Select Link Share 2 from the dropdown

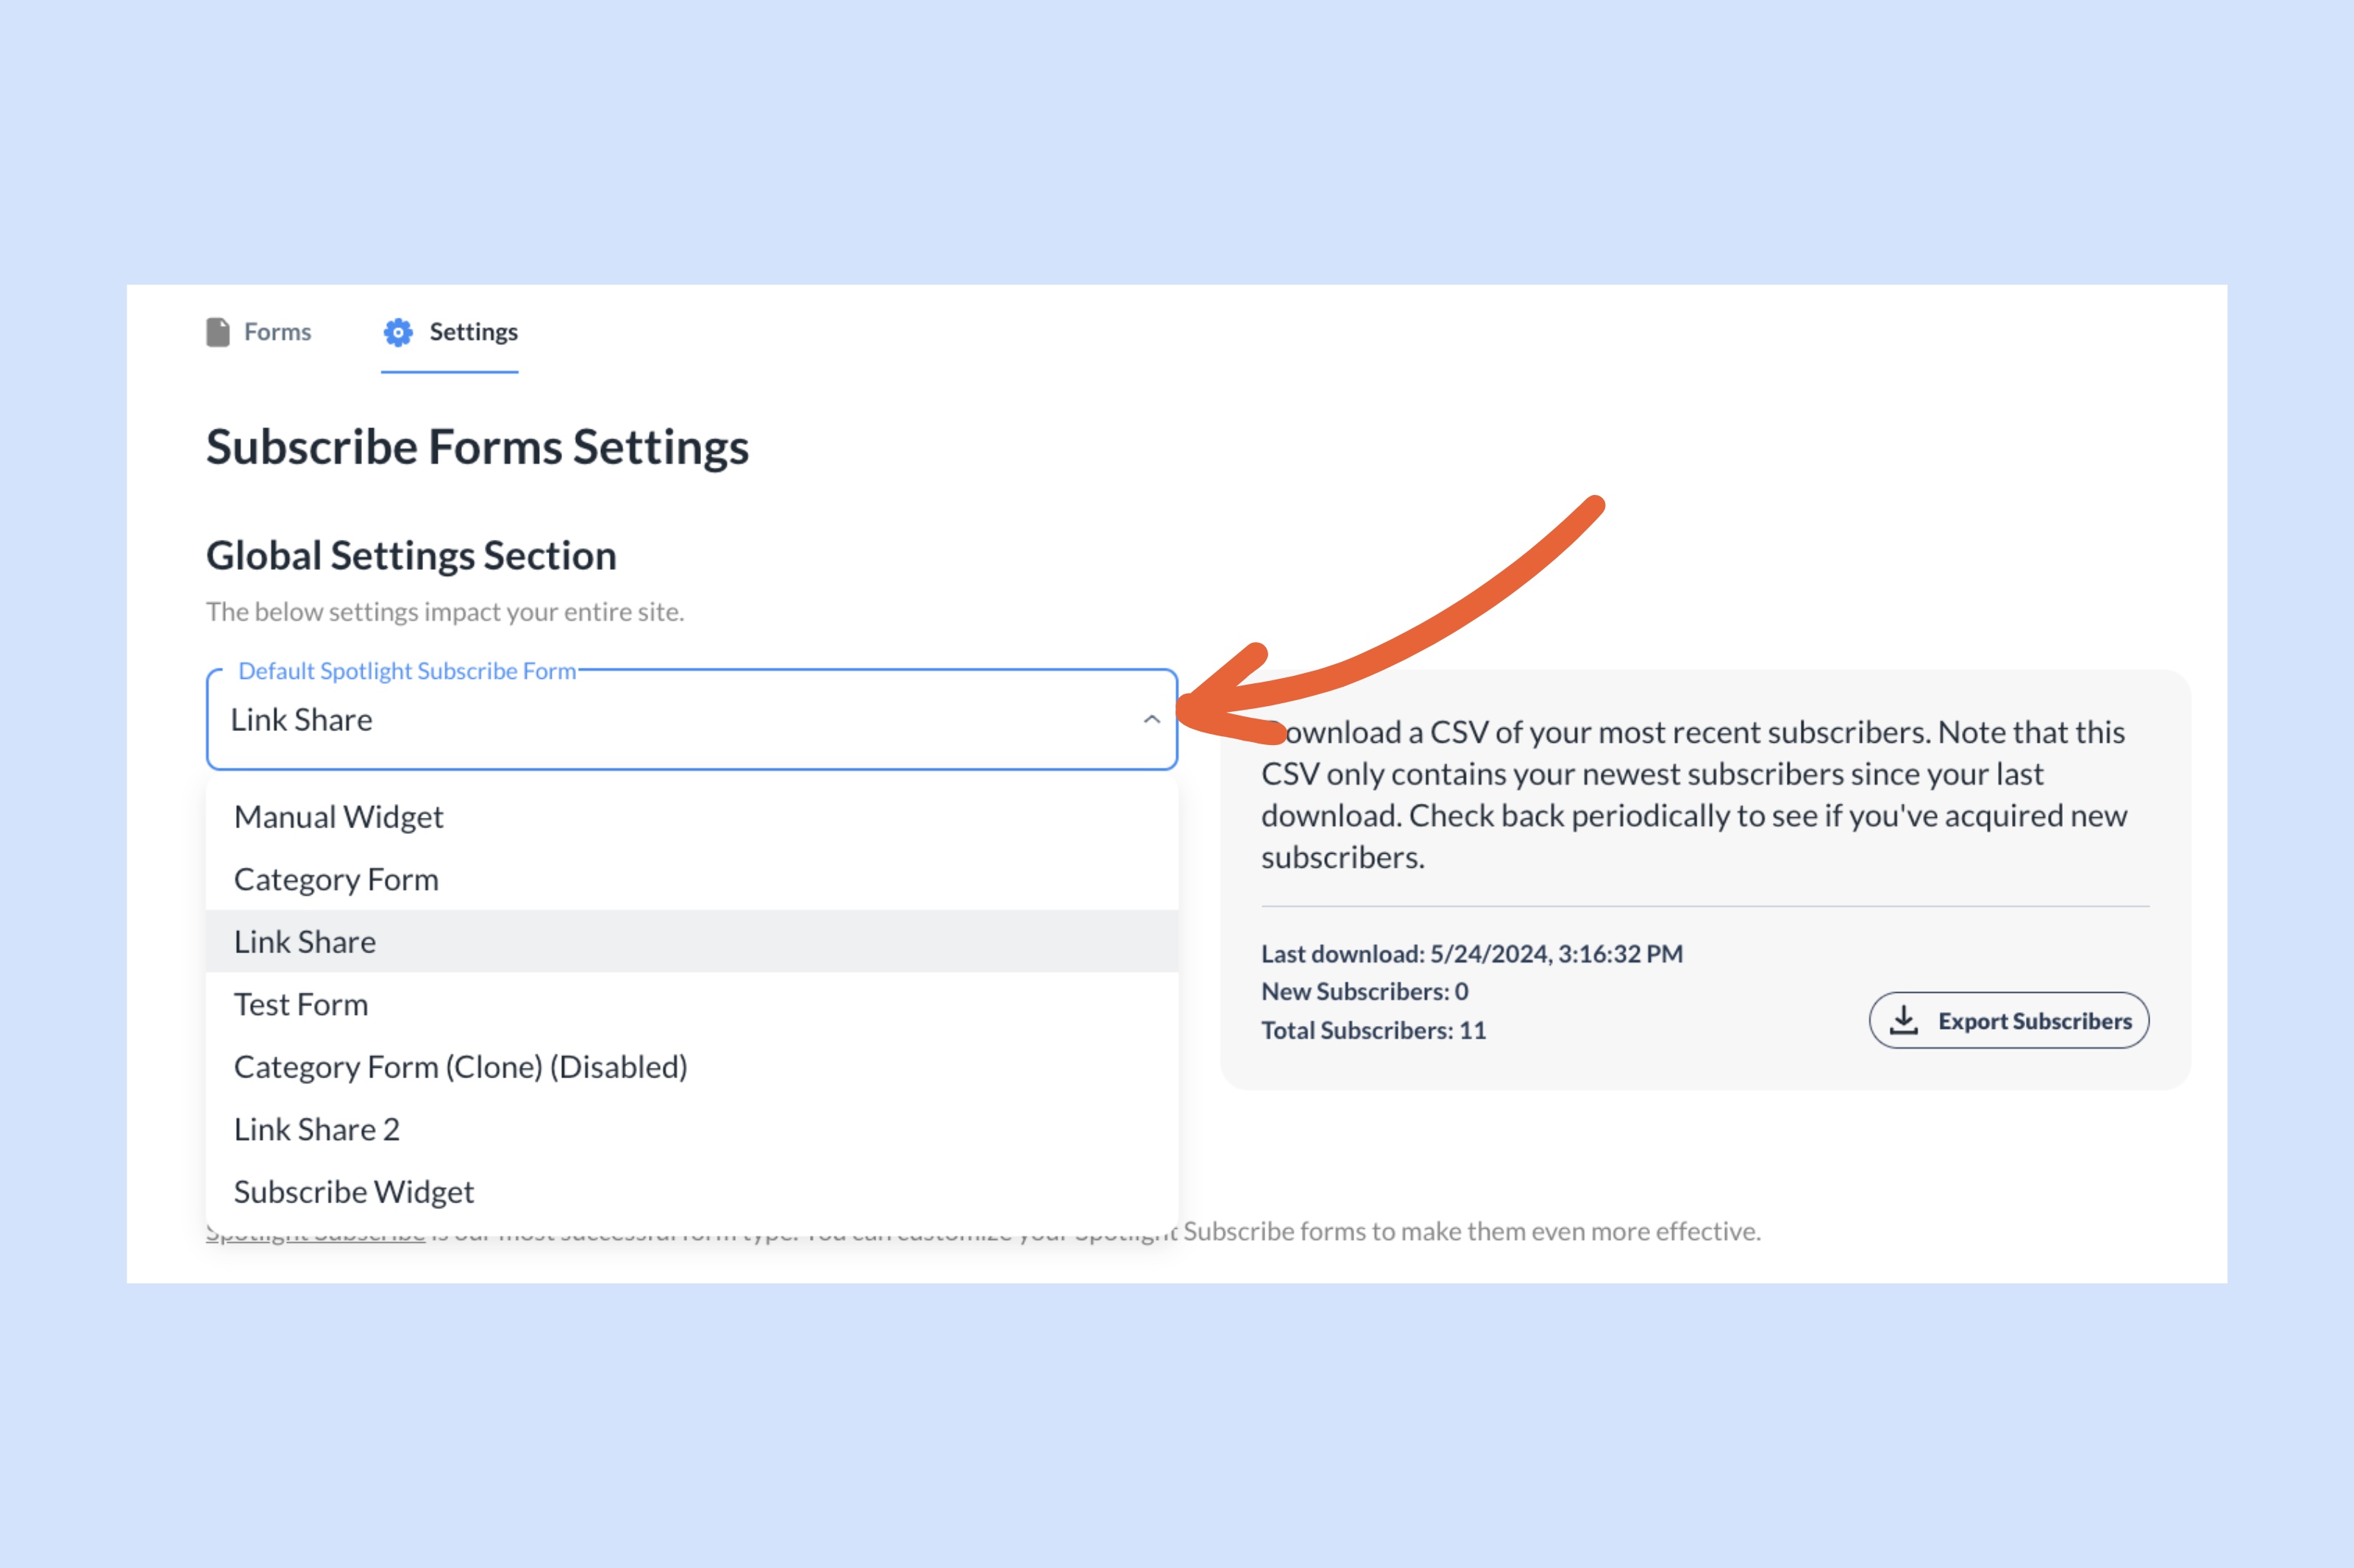316,1129
